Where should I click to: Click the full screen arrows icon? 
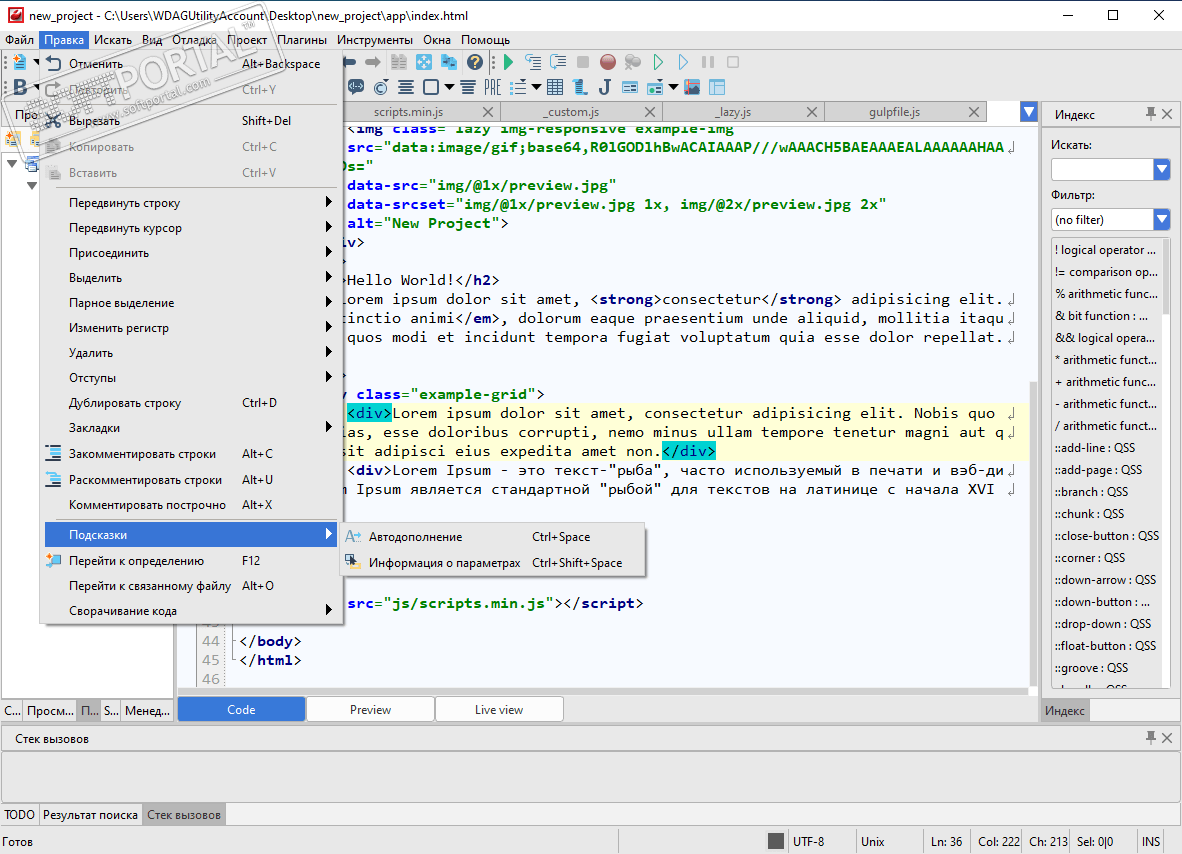(425, 62)
